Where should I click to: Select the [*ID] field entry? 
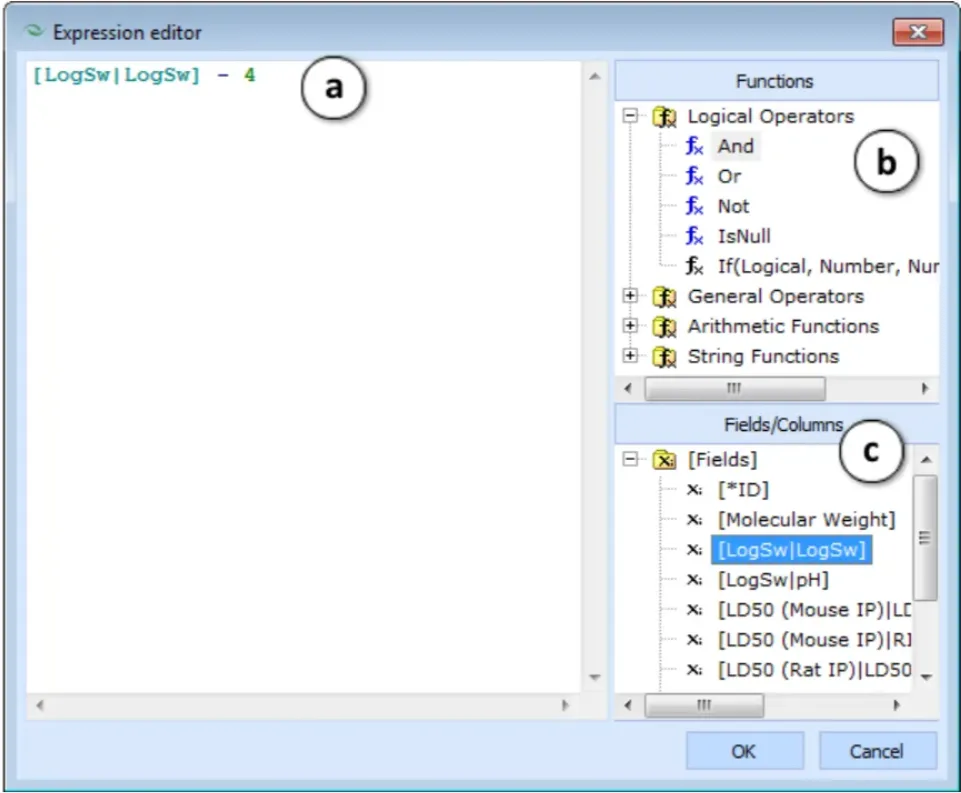click(x=743, y=490)
